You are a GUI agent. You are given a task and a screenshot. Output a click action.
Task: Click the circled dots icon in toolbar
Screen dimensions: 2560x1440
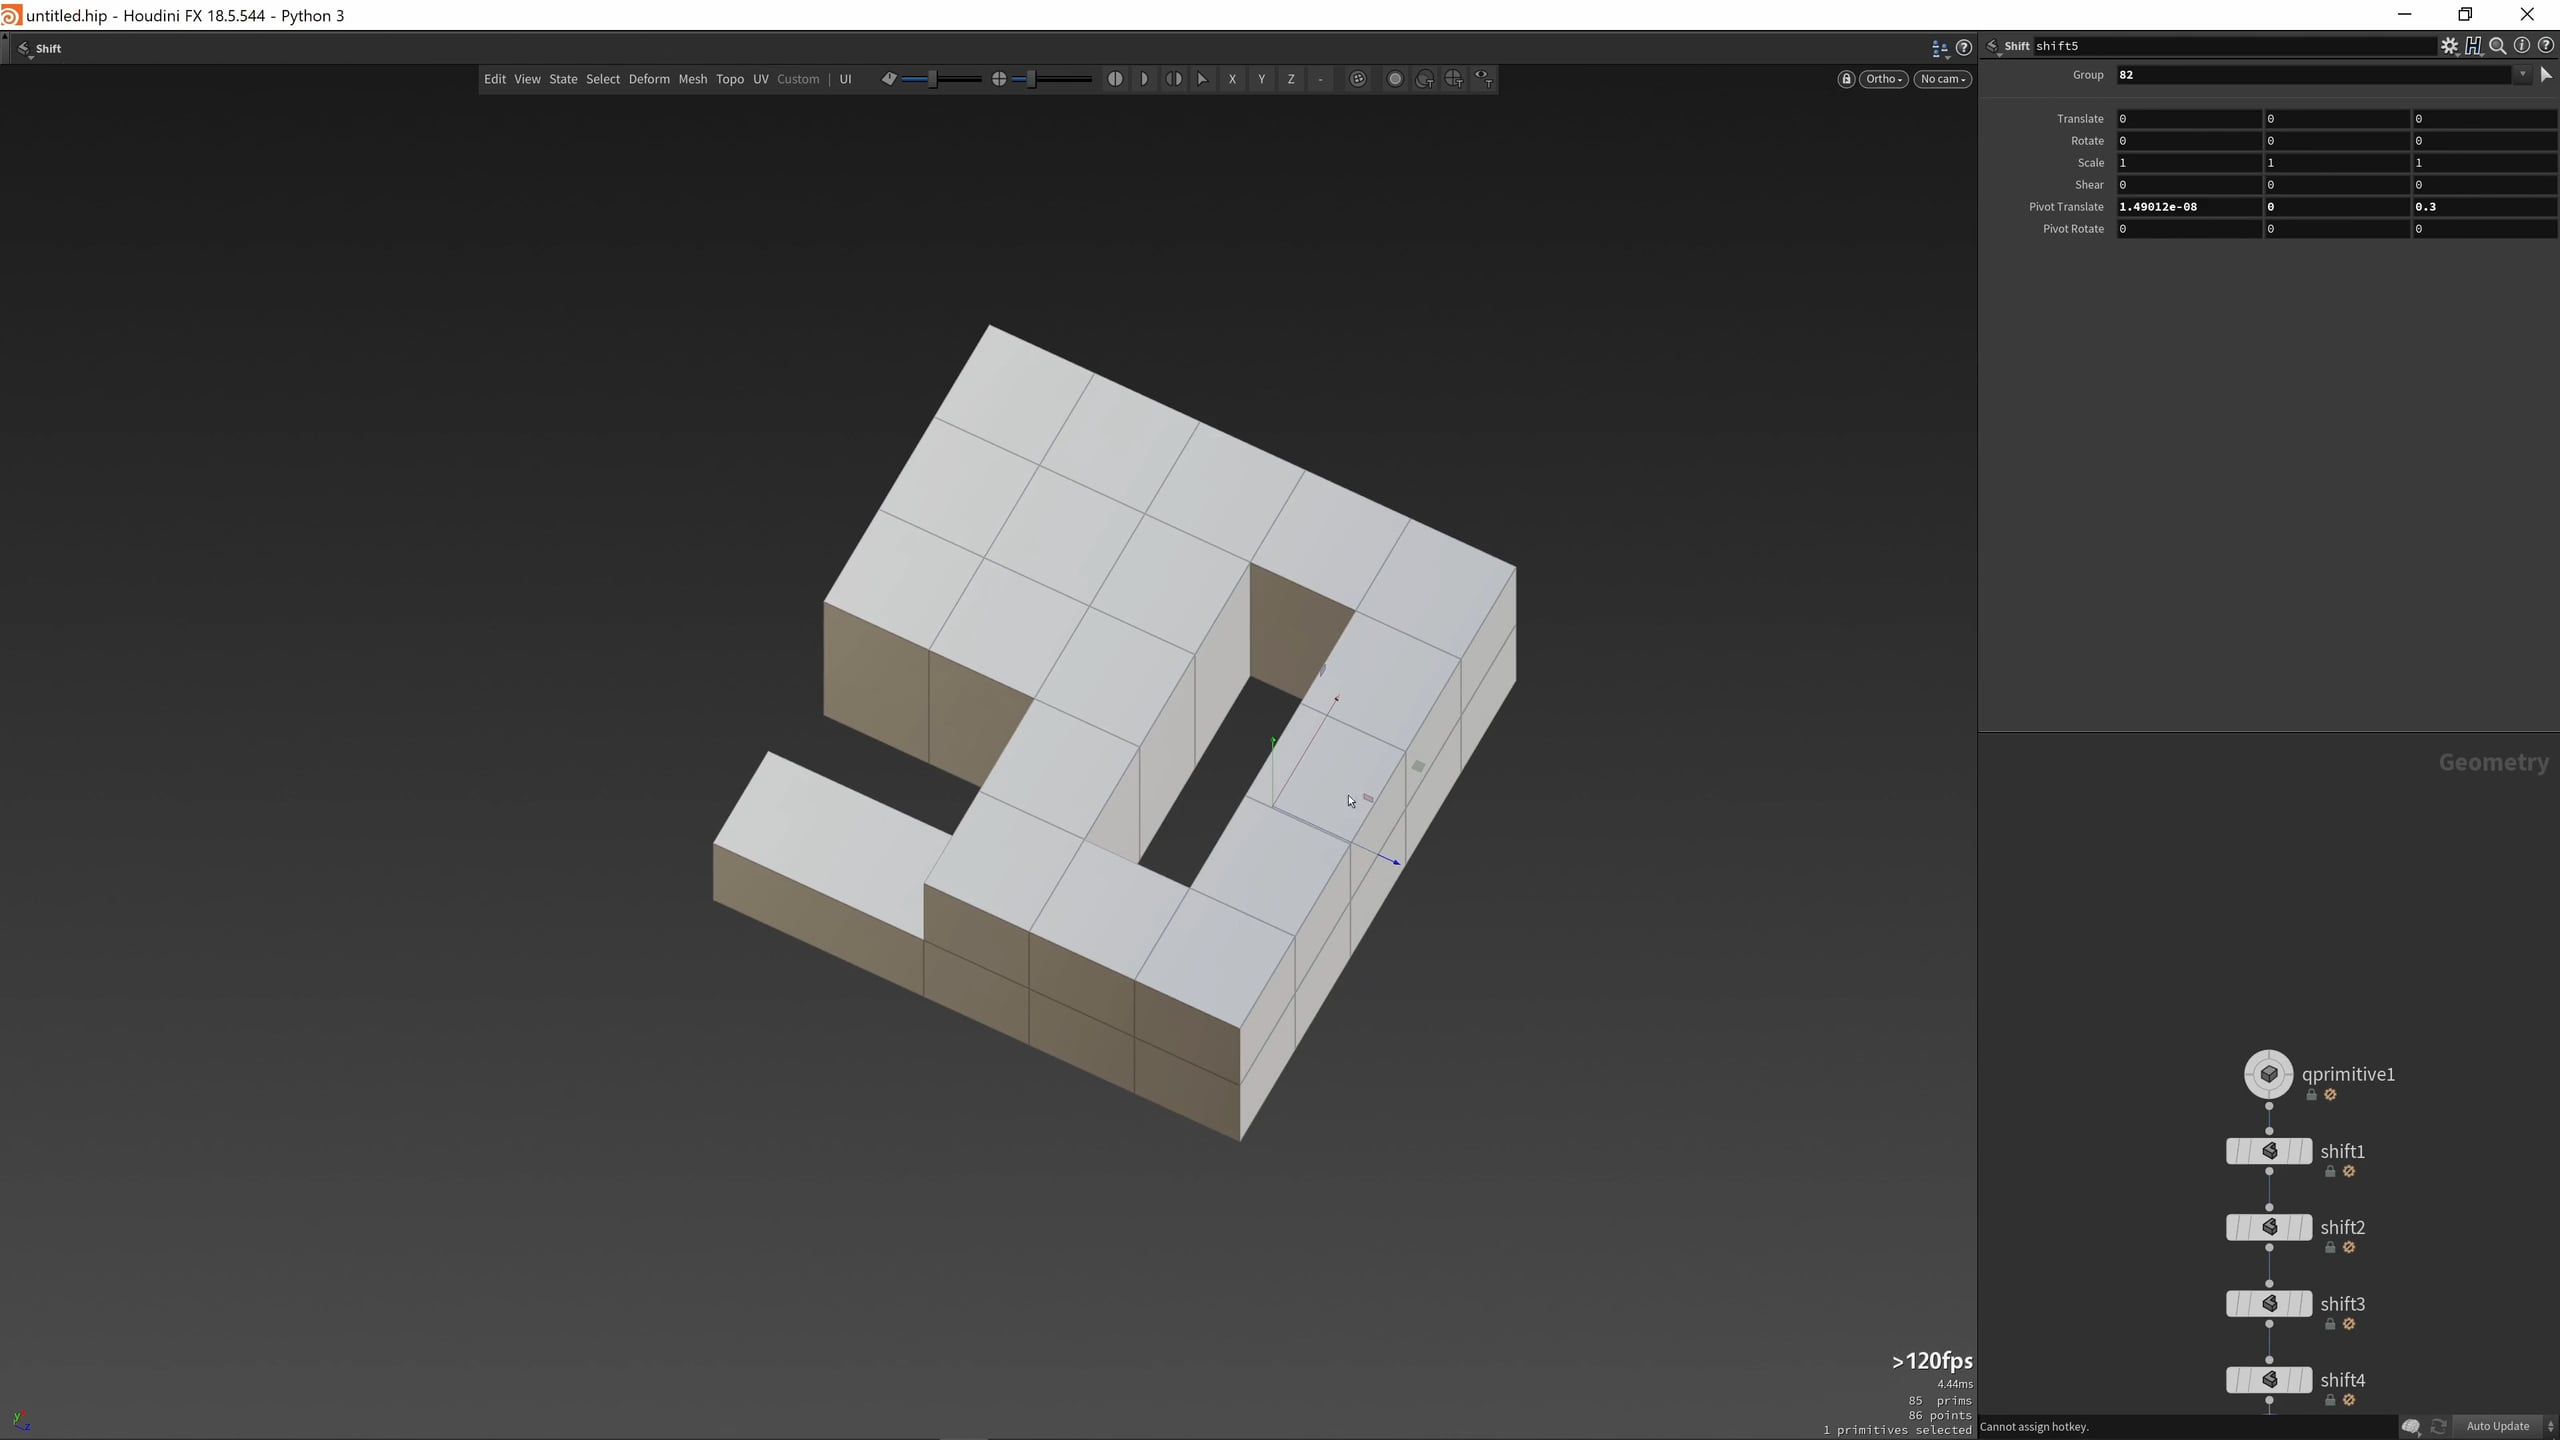pos(1357,79)
